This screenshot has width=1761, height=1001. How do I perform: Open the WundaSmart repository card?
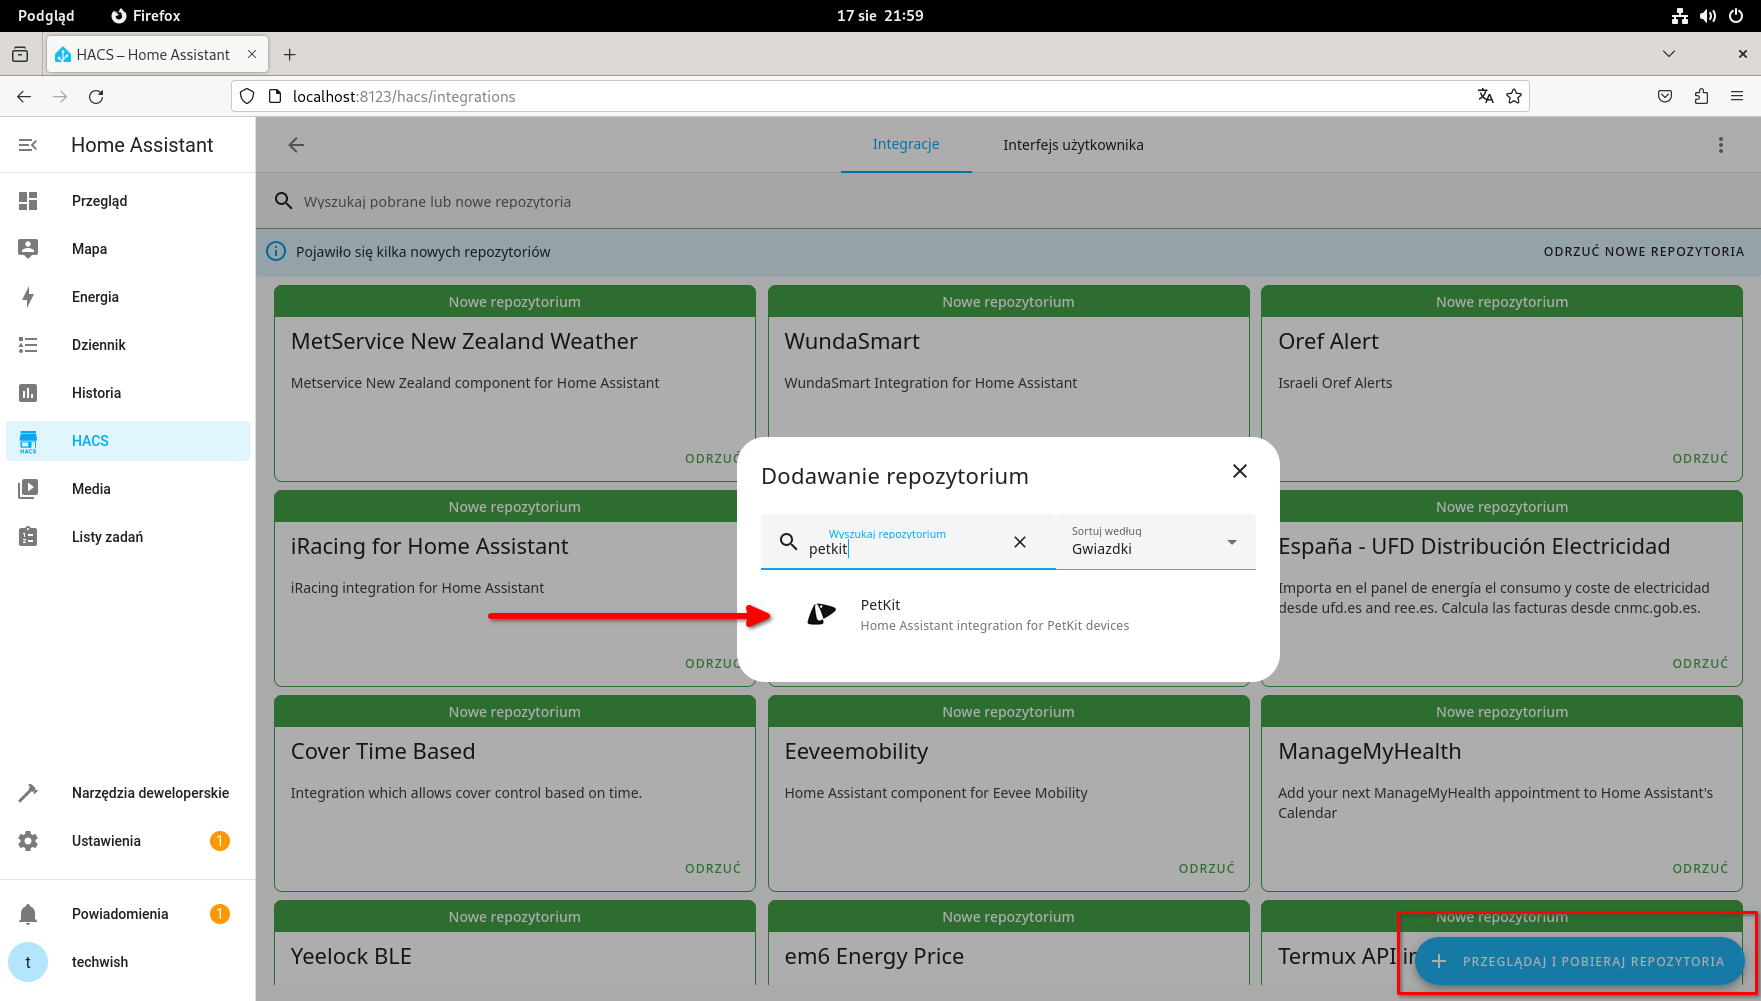pos(1008,384)
